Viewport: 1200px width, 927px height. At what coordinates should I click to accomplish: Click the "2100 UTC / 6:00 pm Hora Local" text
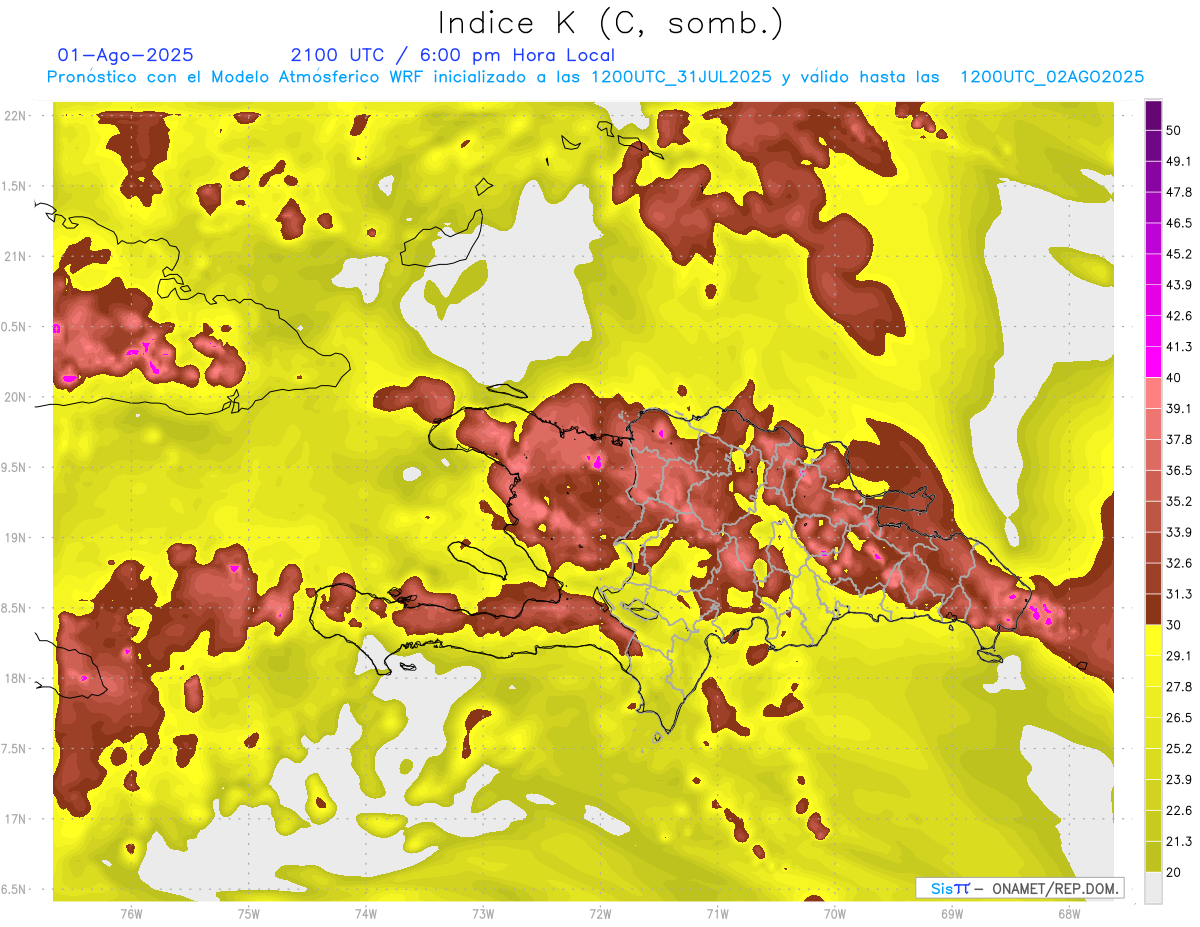[453, 55]
